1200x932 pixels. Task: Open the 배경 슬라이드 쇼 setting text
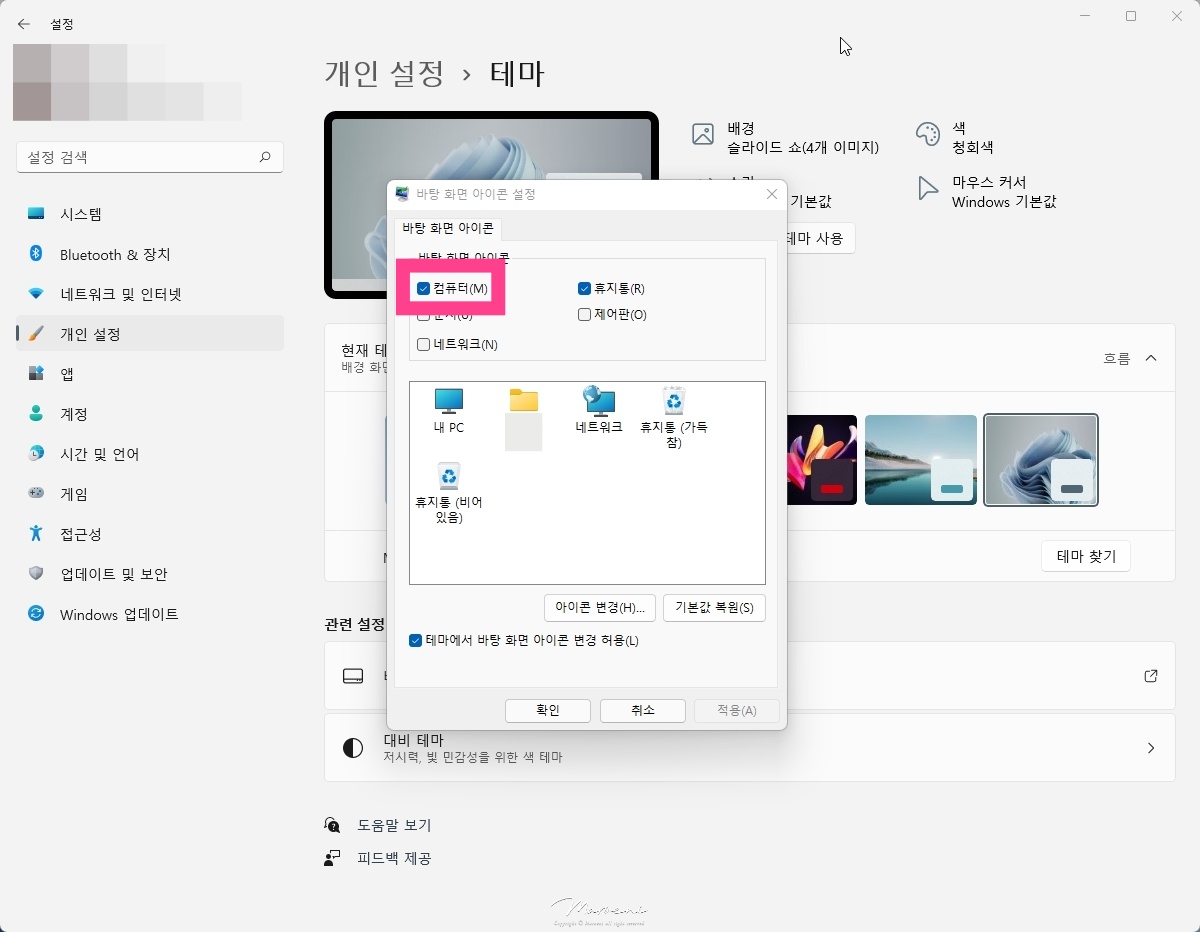[x=803, y=137]
